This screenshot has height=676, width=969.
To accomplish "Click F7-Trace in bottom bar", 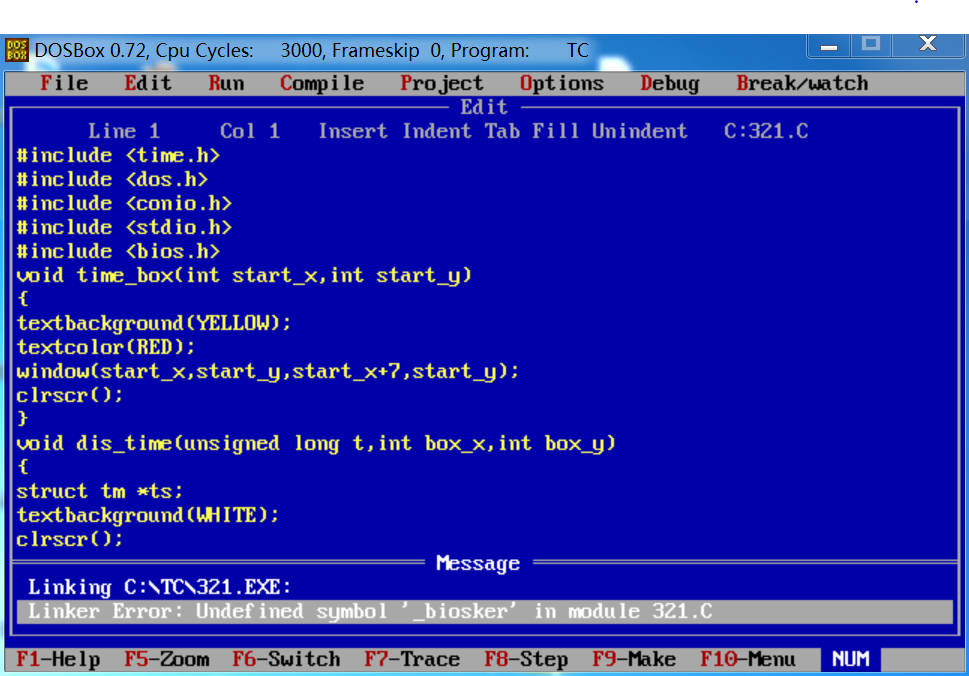I will coord(412,659).
